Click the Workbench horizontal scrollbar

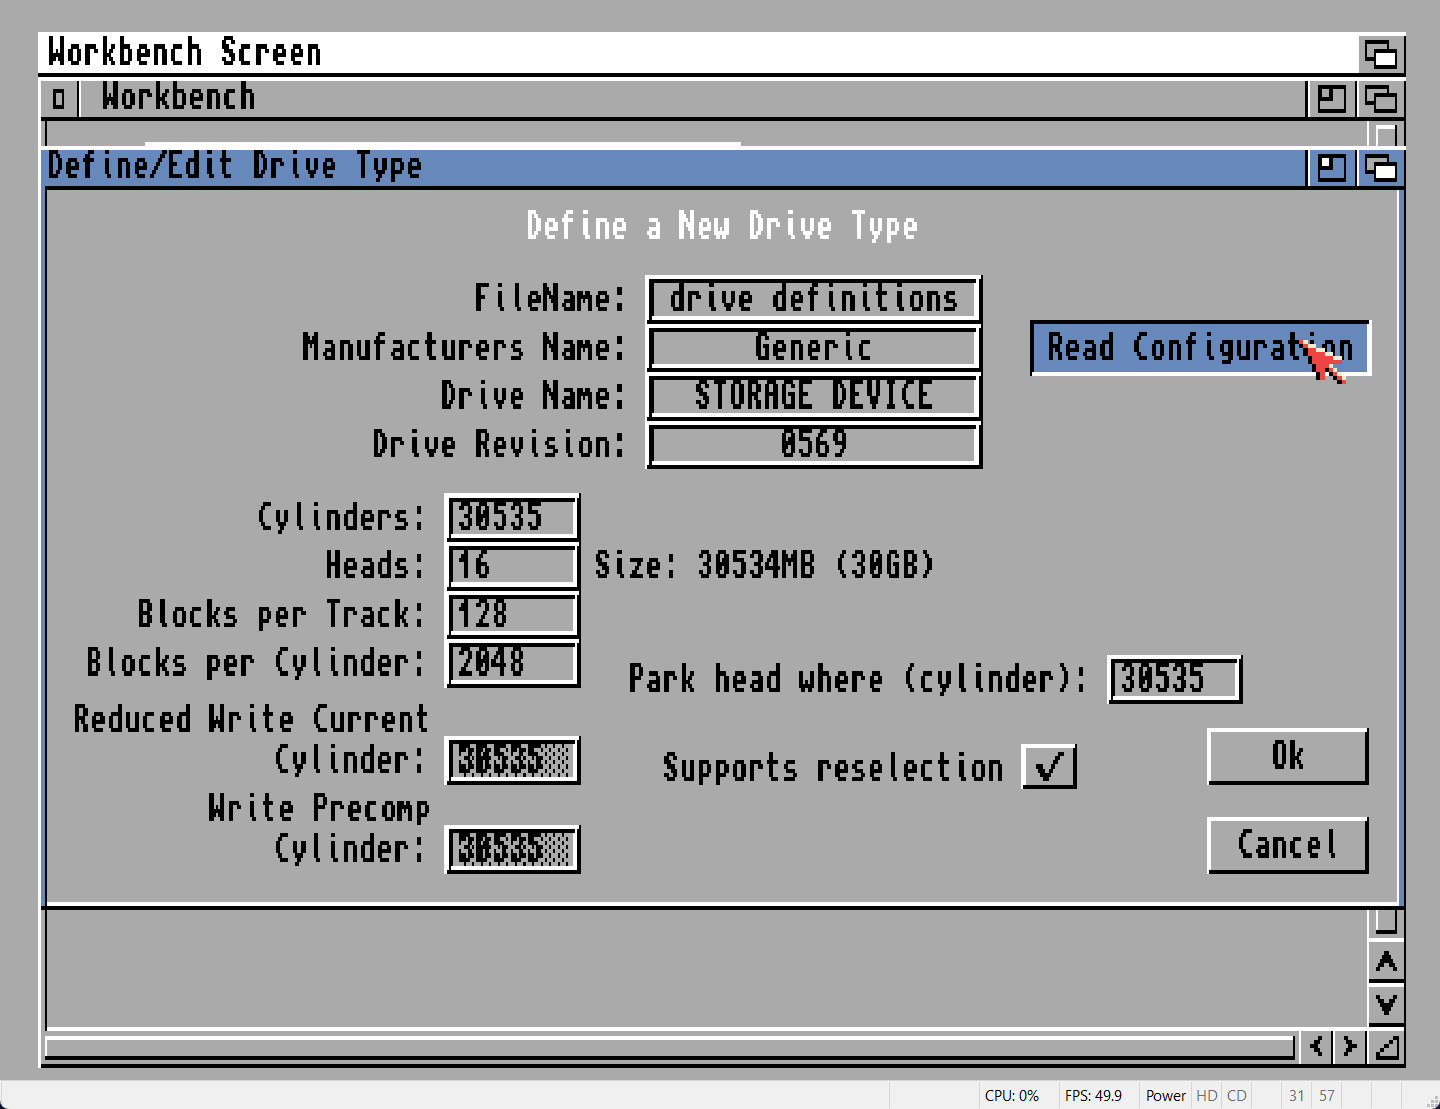click(670, 1047)
